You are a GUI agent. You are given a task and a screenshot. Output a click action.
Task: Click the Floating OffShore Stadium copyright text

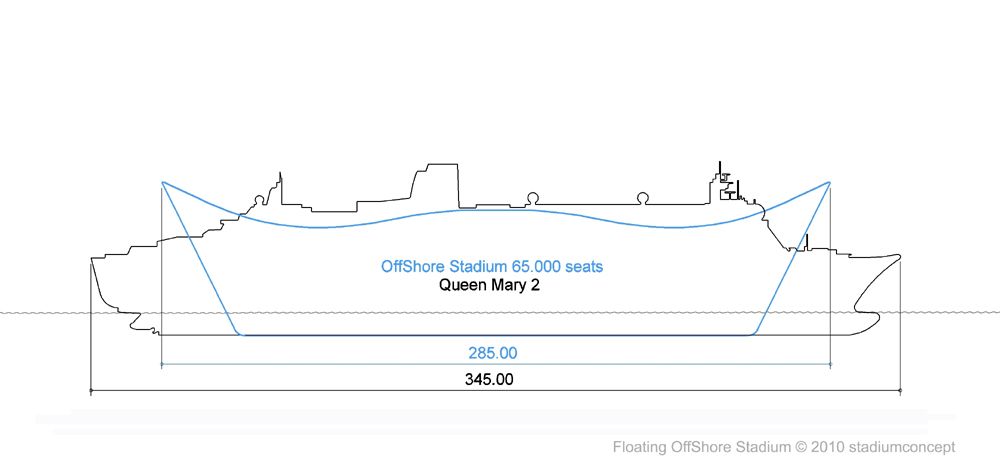tap(784, 447)
